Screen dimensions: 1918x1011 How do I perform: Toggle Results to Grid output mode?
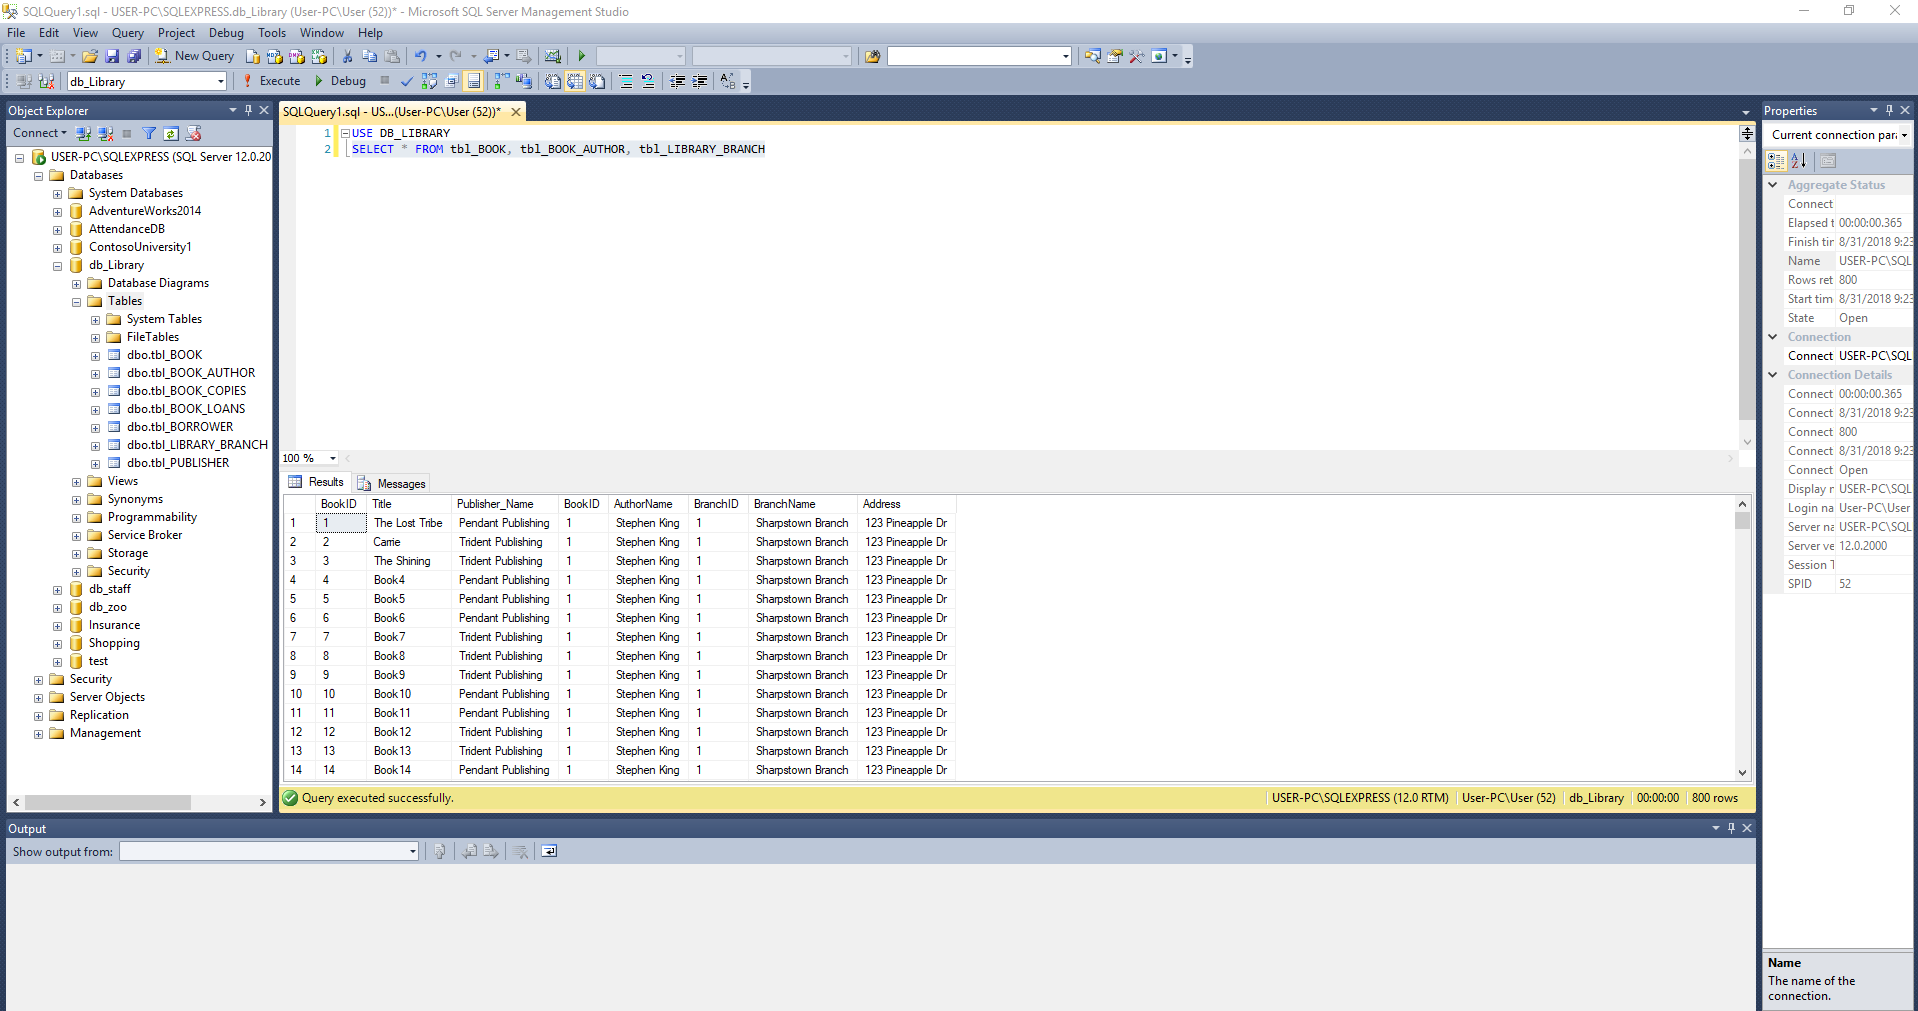click(575, 81)
